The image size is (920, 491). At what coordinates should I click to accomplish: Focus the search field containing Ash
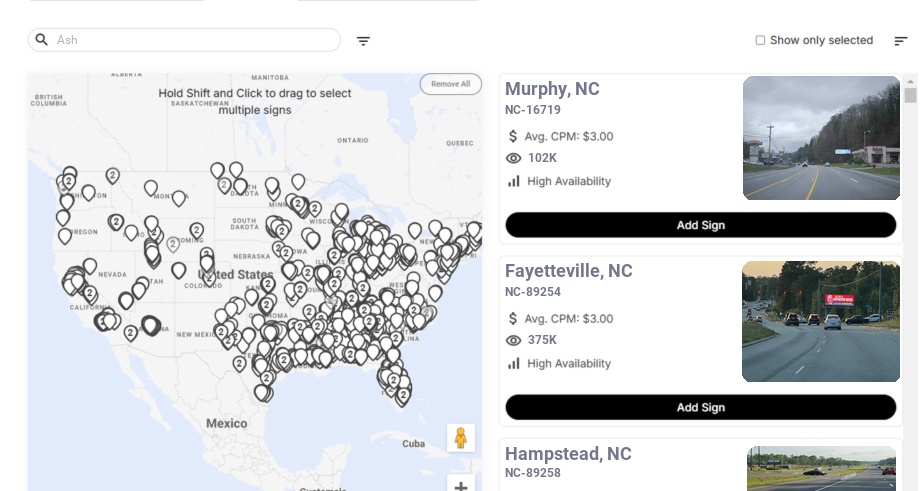point(190,40)
